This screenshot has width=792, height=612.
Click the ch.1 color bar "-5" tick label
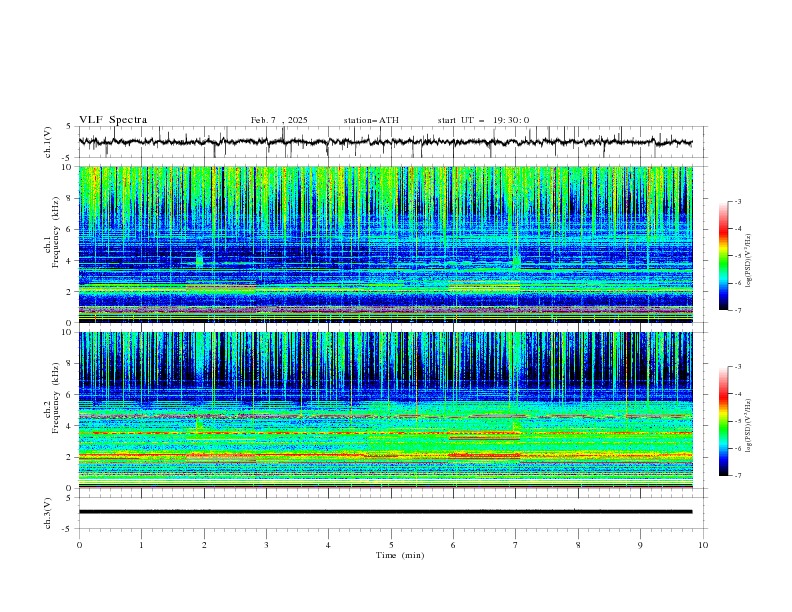point(737,256)
